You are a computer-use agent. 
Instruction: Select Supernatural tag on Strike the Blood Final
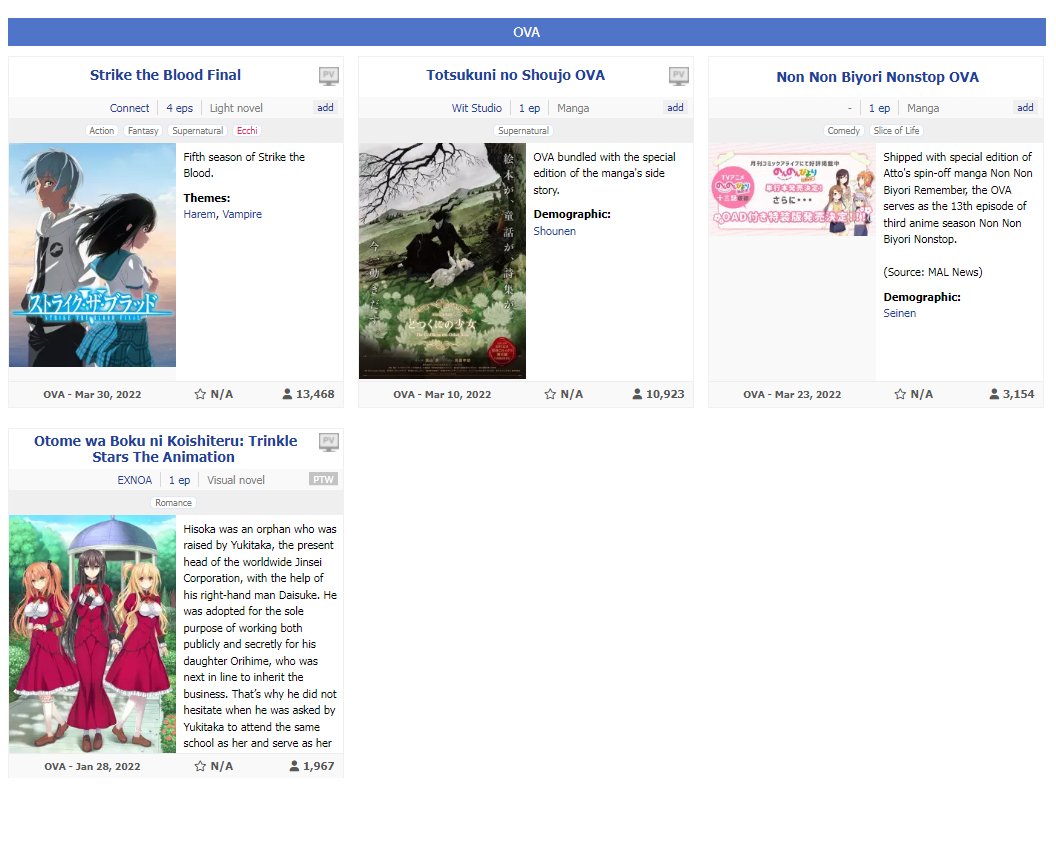197,131
